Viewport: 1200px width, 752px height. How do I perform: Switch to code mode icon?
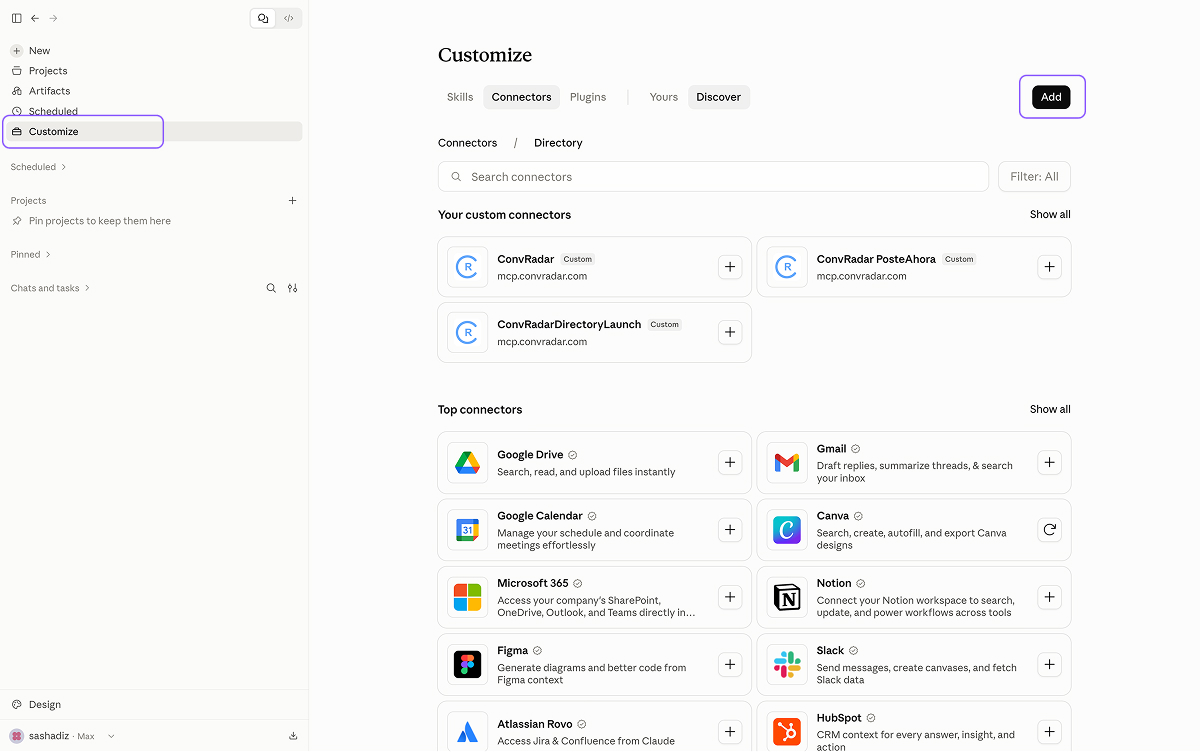pos(288,18)
